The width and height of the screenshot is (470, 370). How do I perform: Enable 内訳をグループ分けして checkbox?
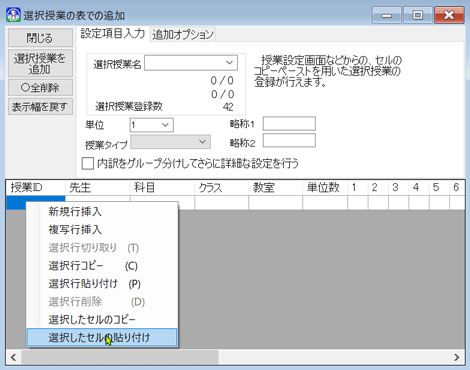point(88,164)
